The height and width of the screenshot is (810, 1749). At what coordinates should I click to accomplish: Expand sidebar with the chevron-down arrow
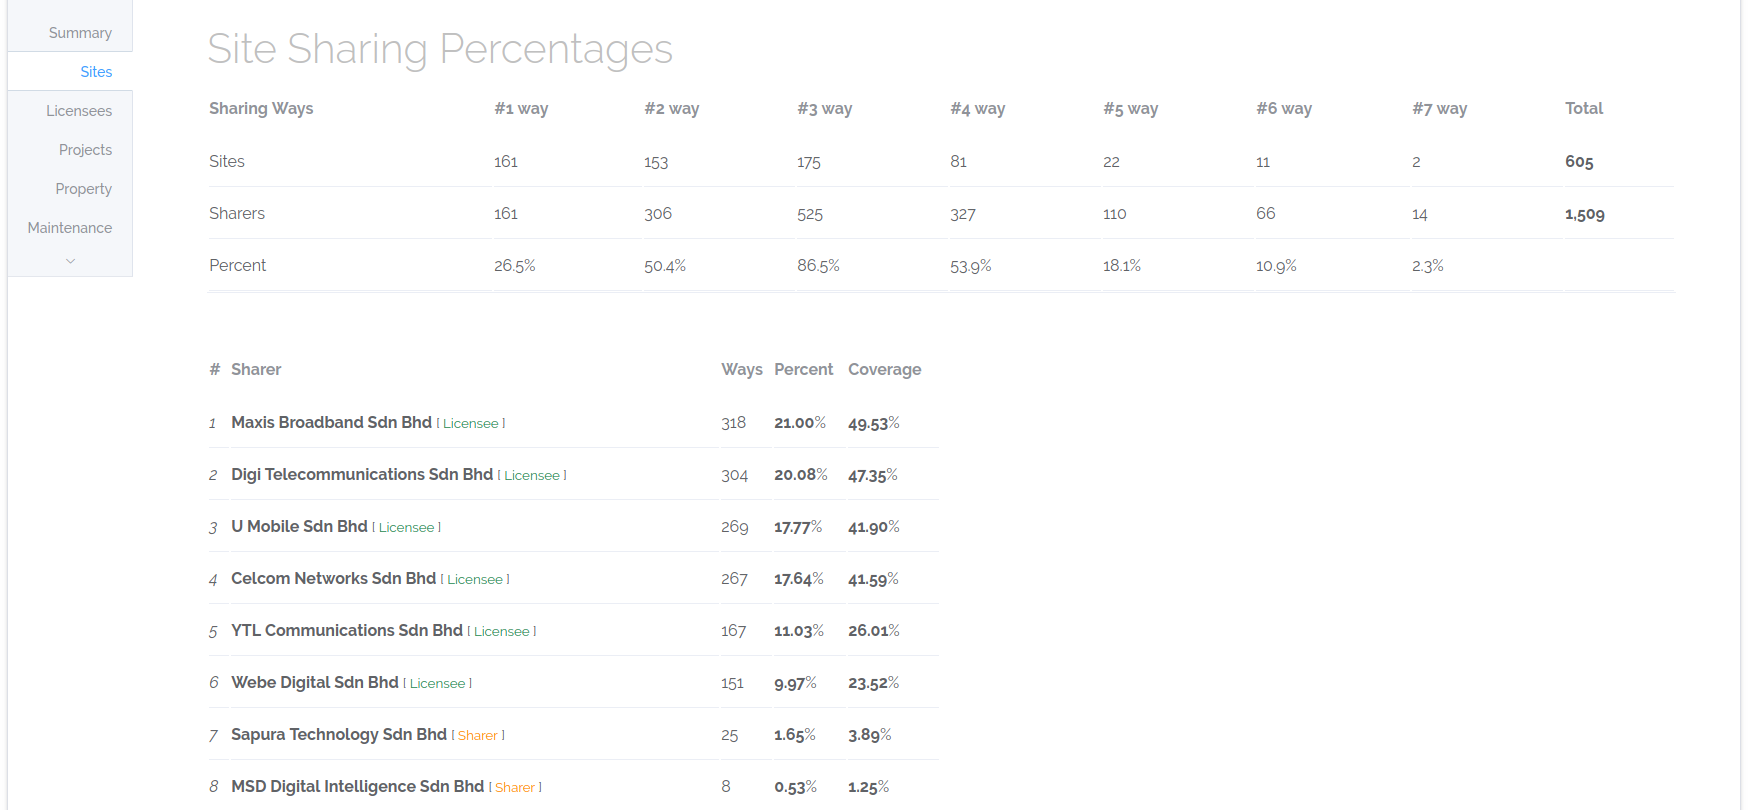tap(70, 261)
